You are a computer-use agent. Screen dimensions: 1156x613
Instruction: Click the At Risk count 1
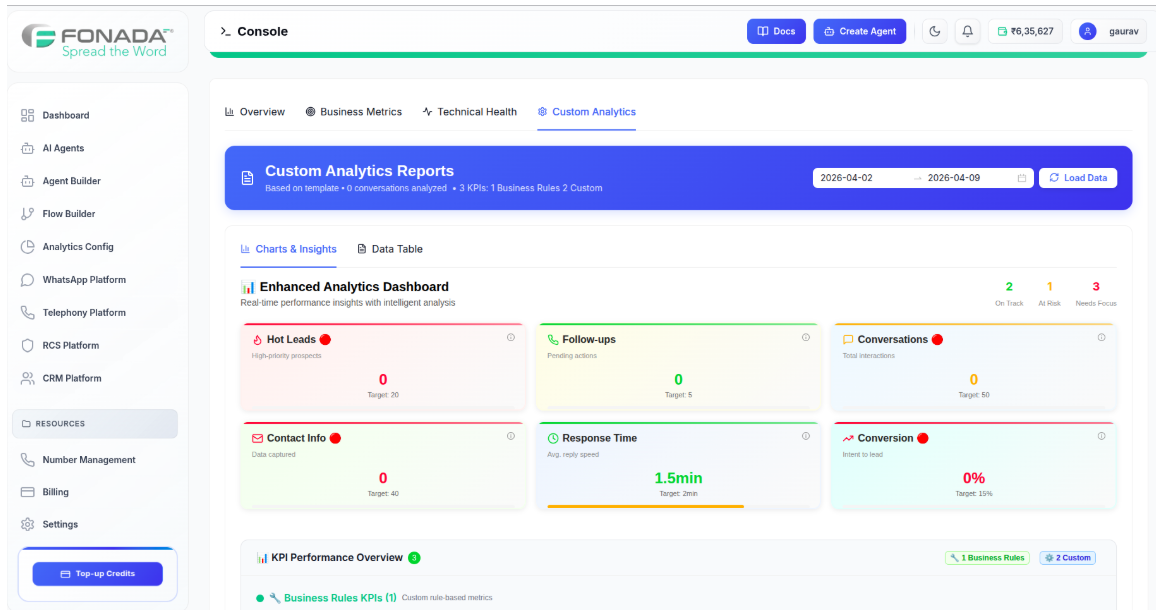pyautogui.click(x=1050, y=287)
